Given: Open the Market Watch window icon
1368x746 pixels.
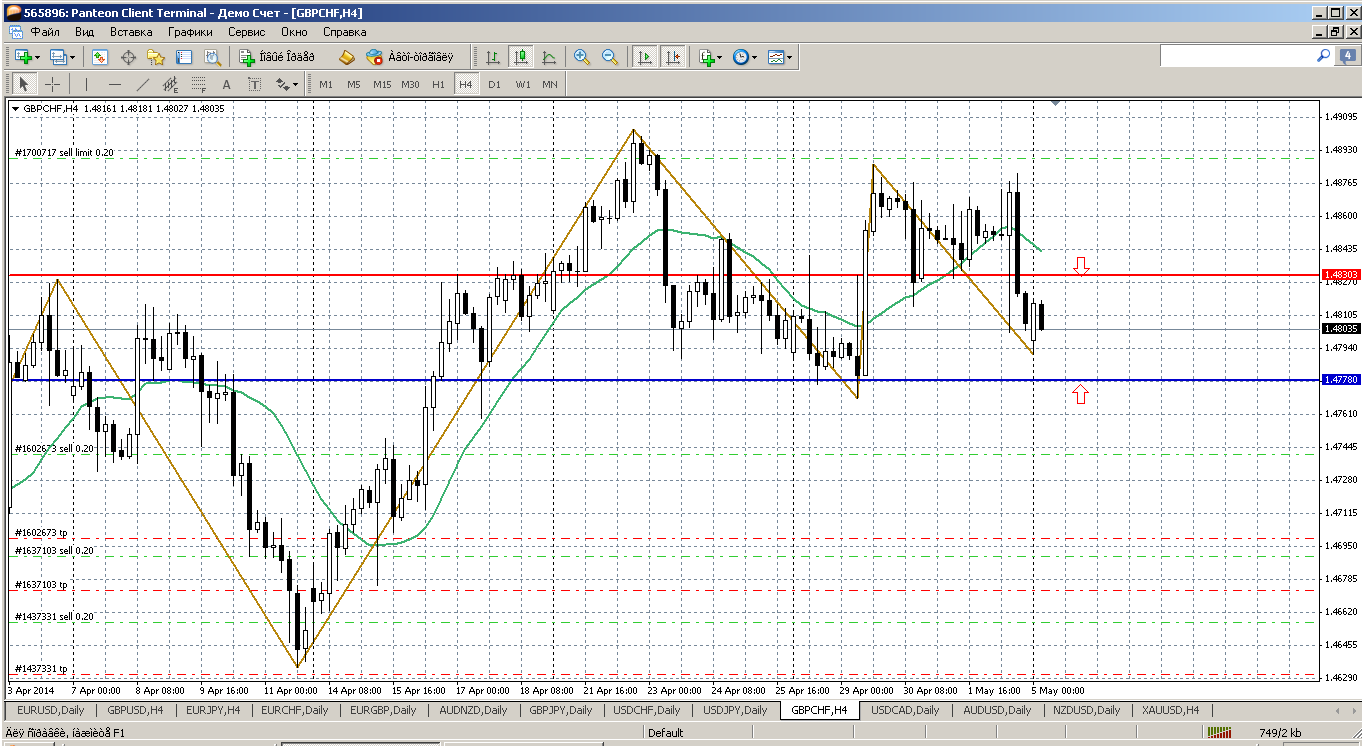Looking at the screenshot, I should [x=99, y=57].
